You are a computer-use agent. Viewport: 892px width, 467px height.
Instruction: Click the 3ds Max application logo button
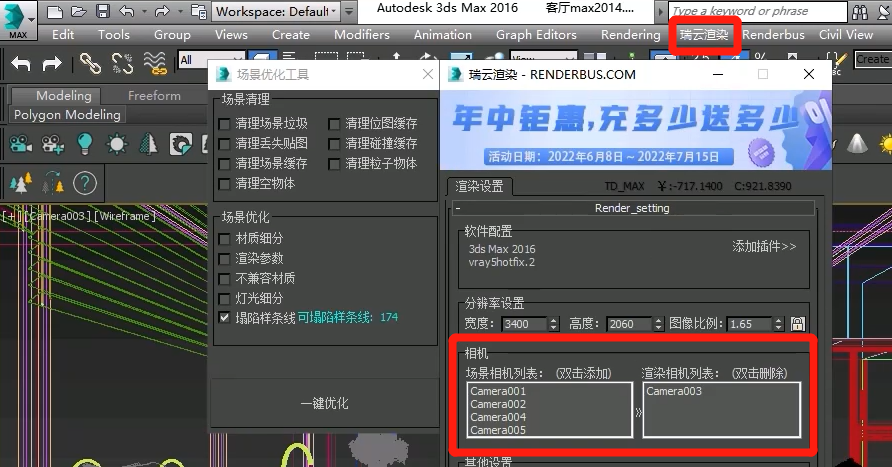[x=18, y=17]
